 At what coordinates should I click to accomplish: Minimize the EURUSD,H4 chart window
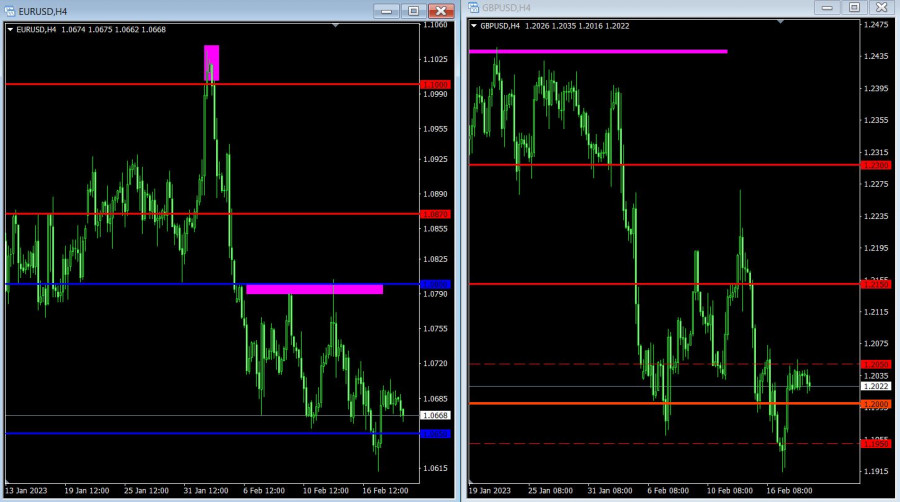click(x=386, y=10)
